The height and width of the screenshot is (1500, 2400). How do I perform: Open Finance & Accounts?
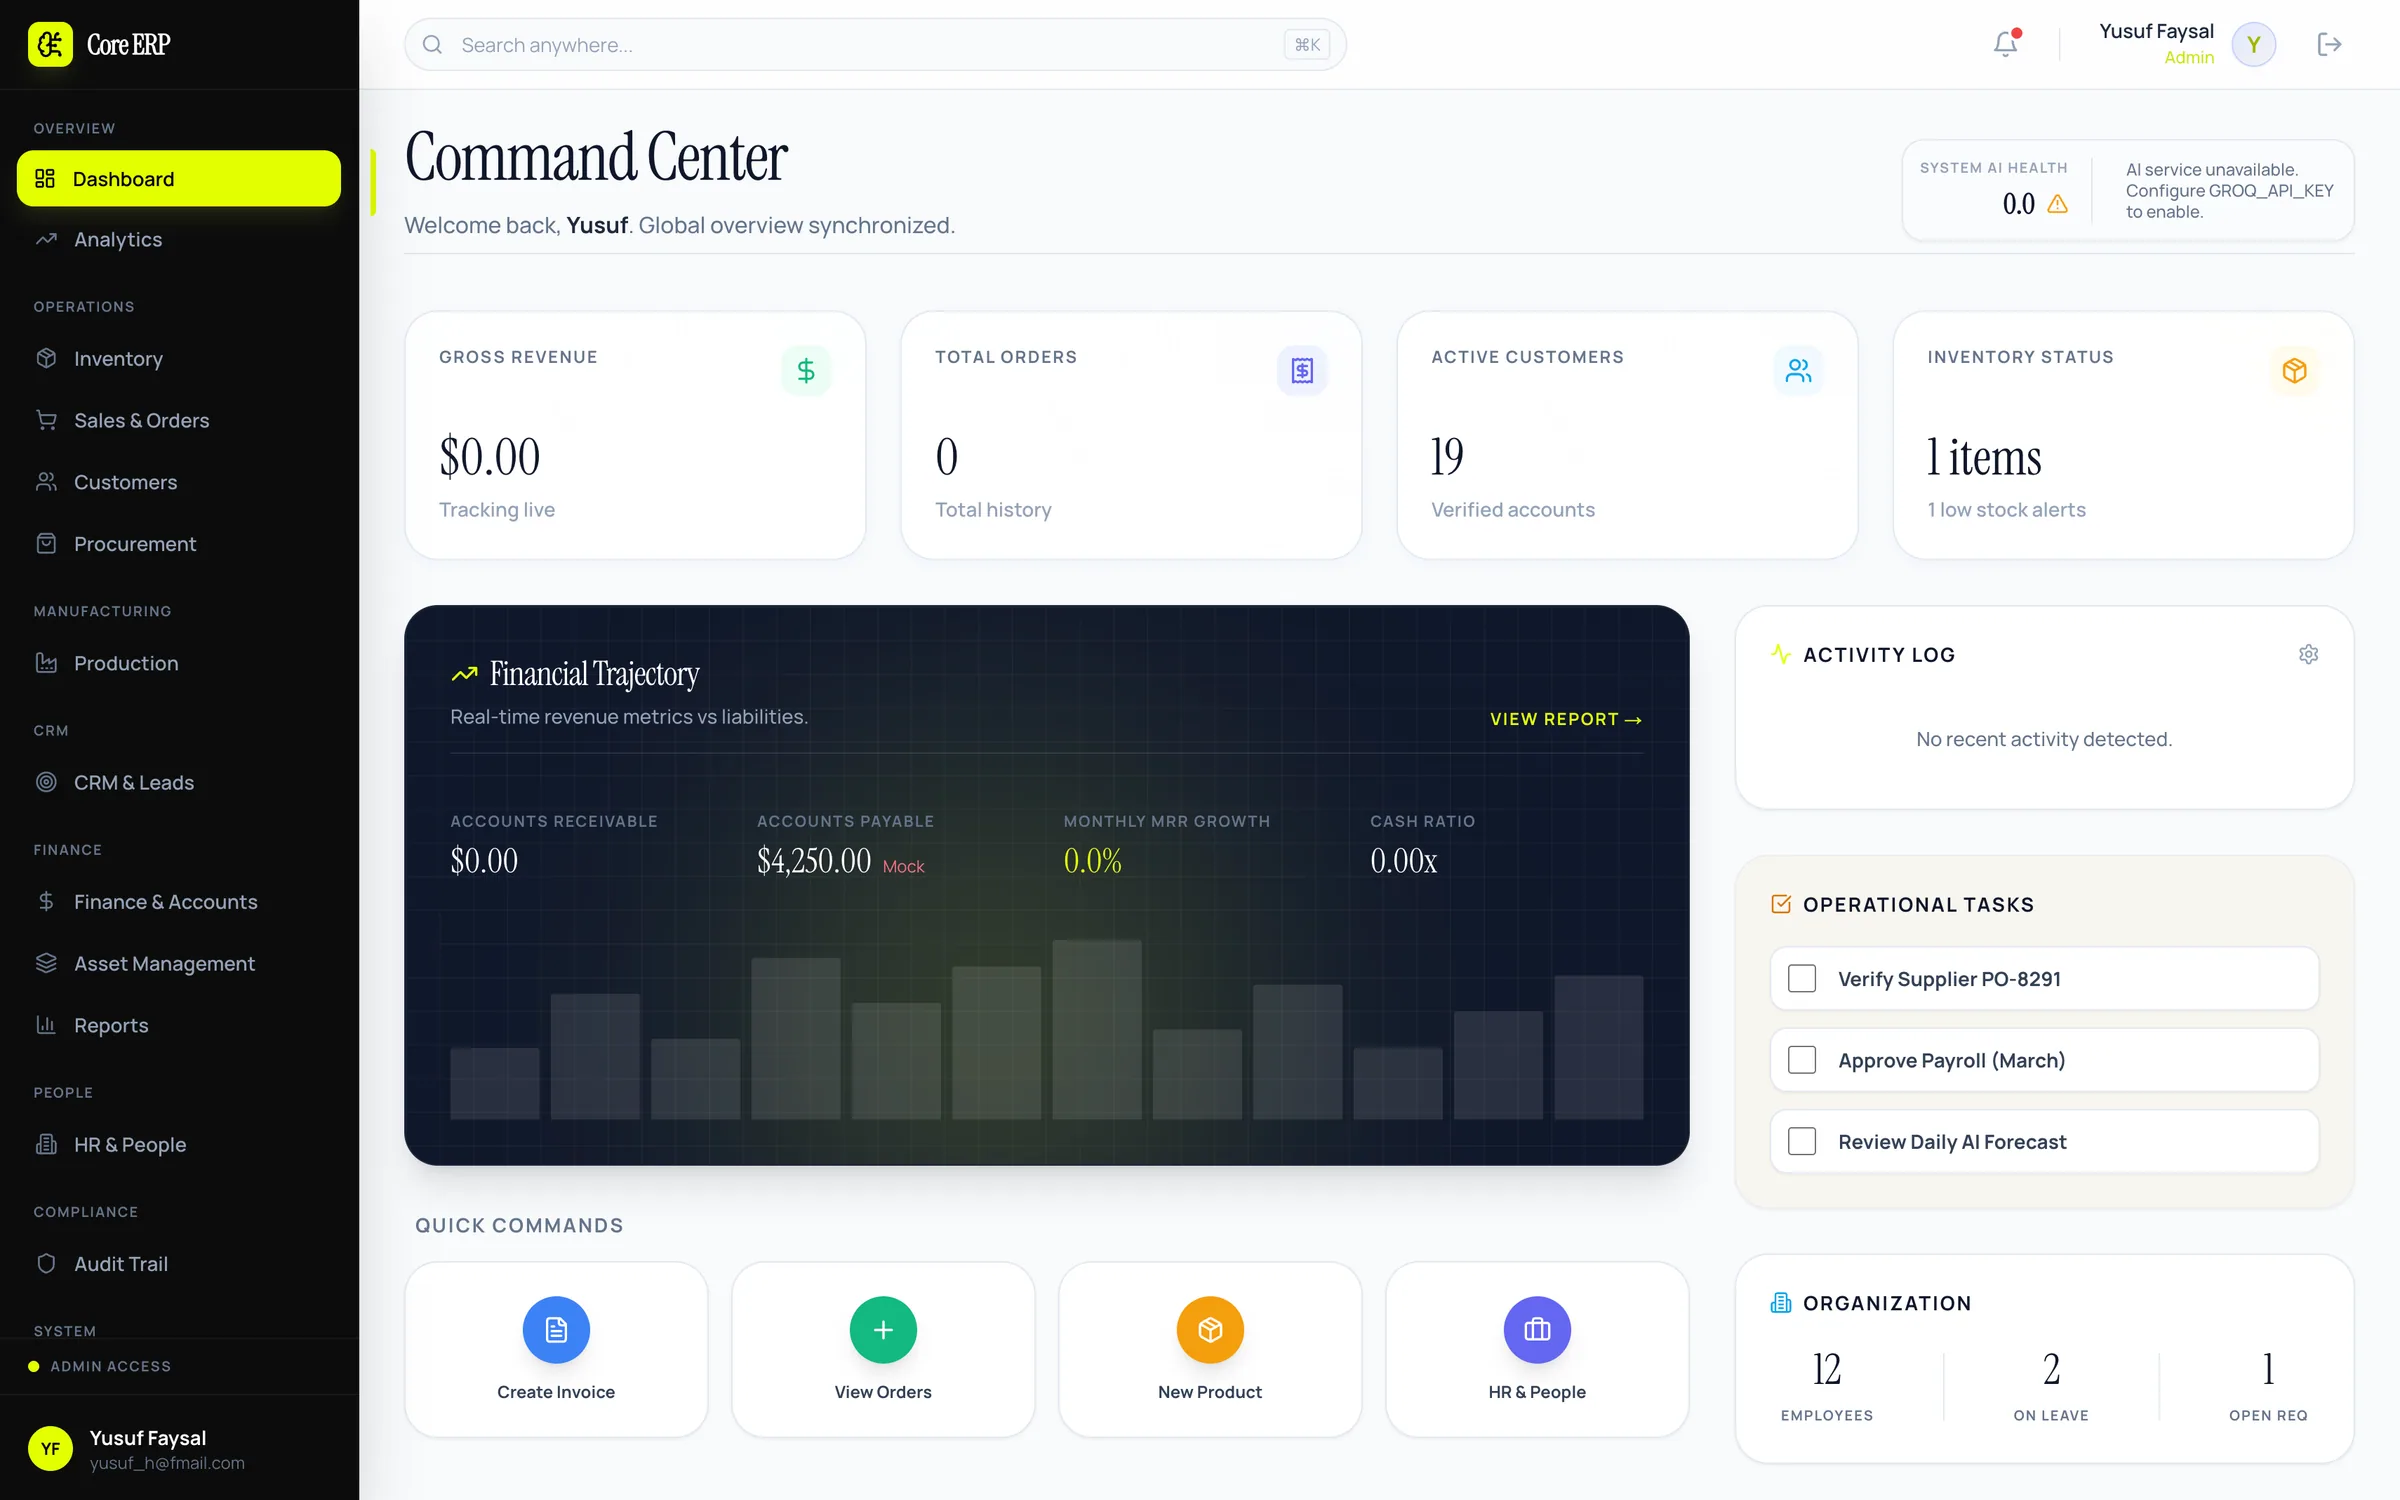[179, 902]
